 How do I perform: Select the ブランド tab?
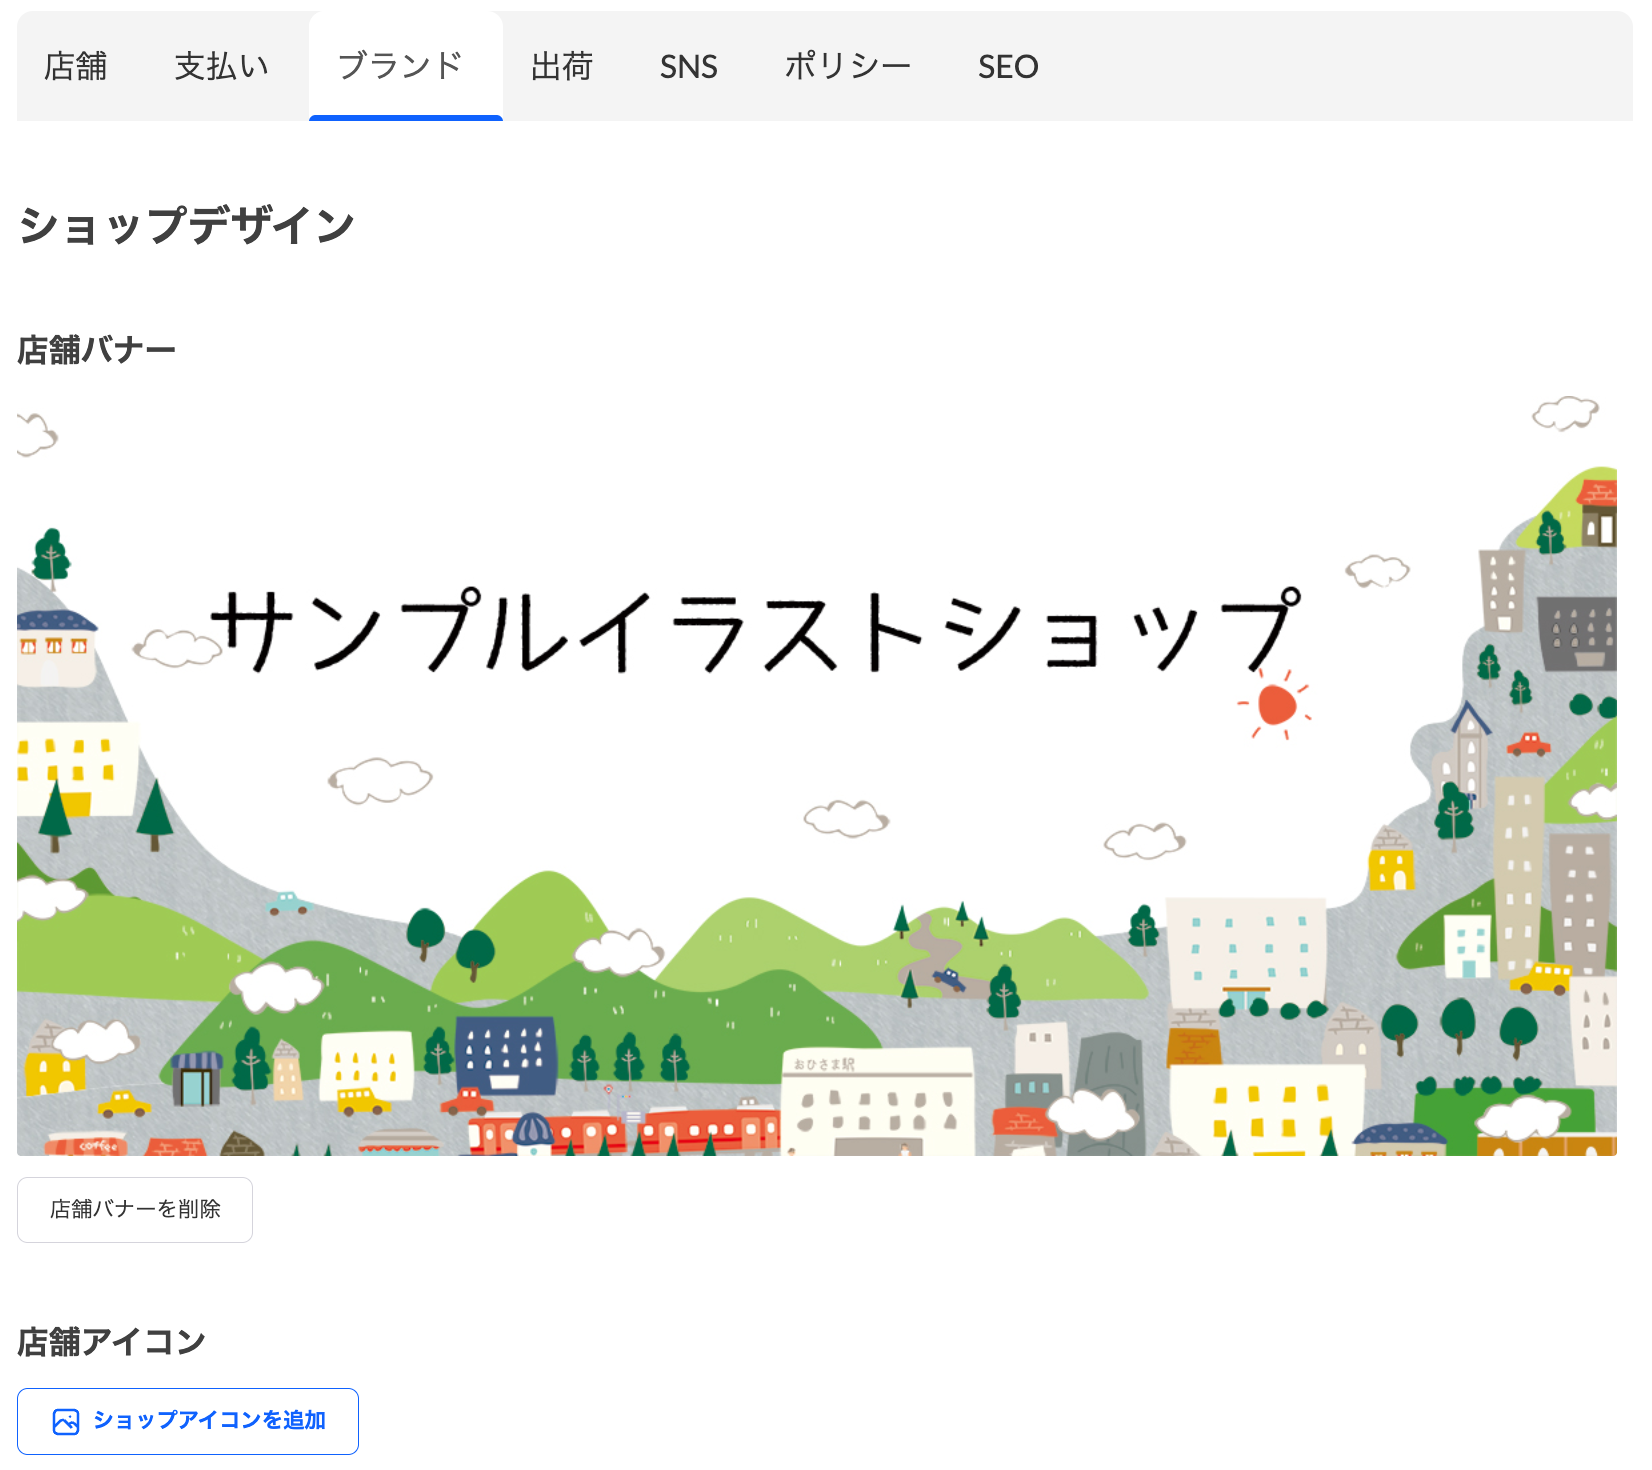[401, 67]
